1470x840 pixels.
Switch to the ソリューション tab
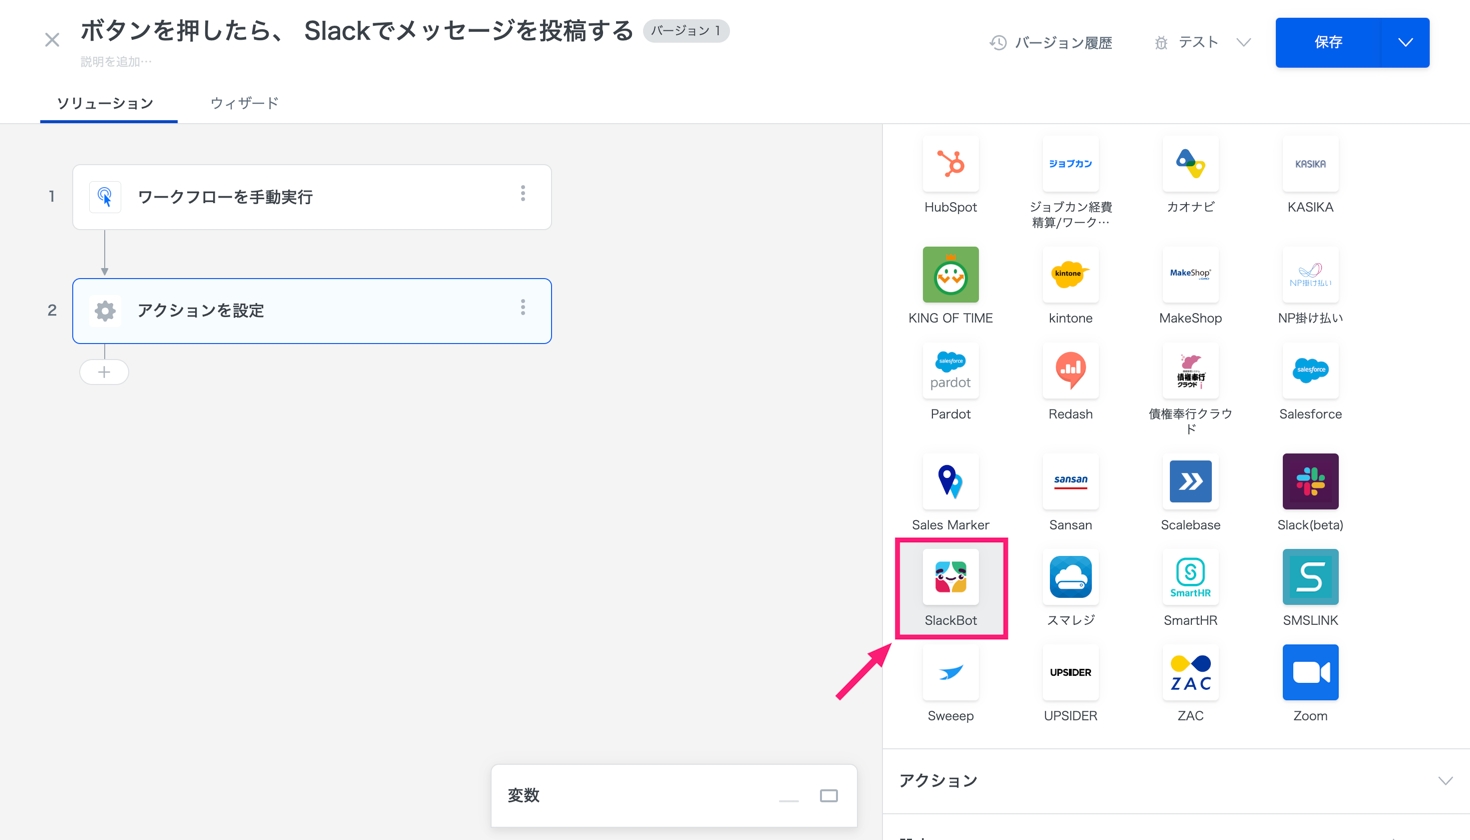105,103
